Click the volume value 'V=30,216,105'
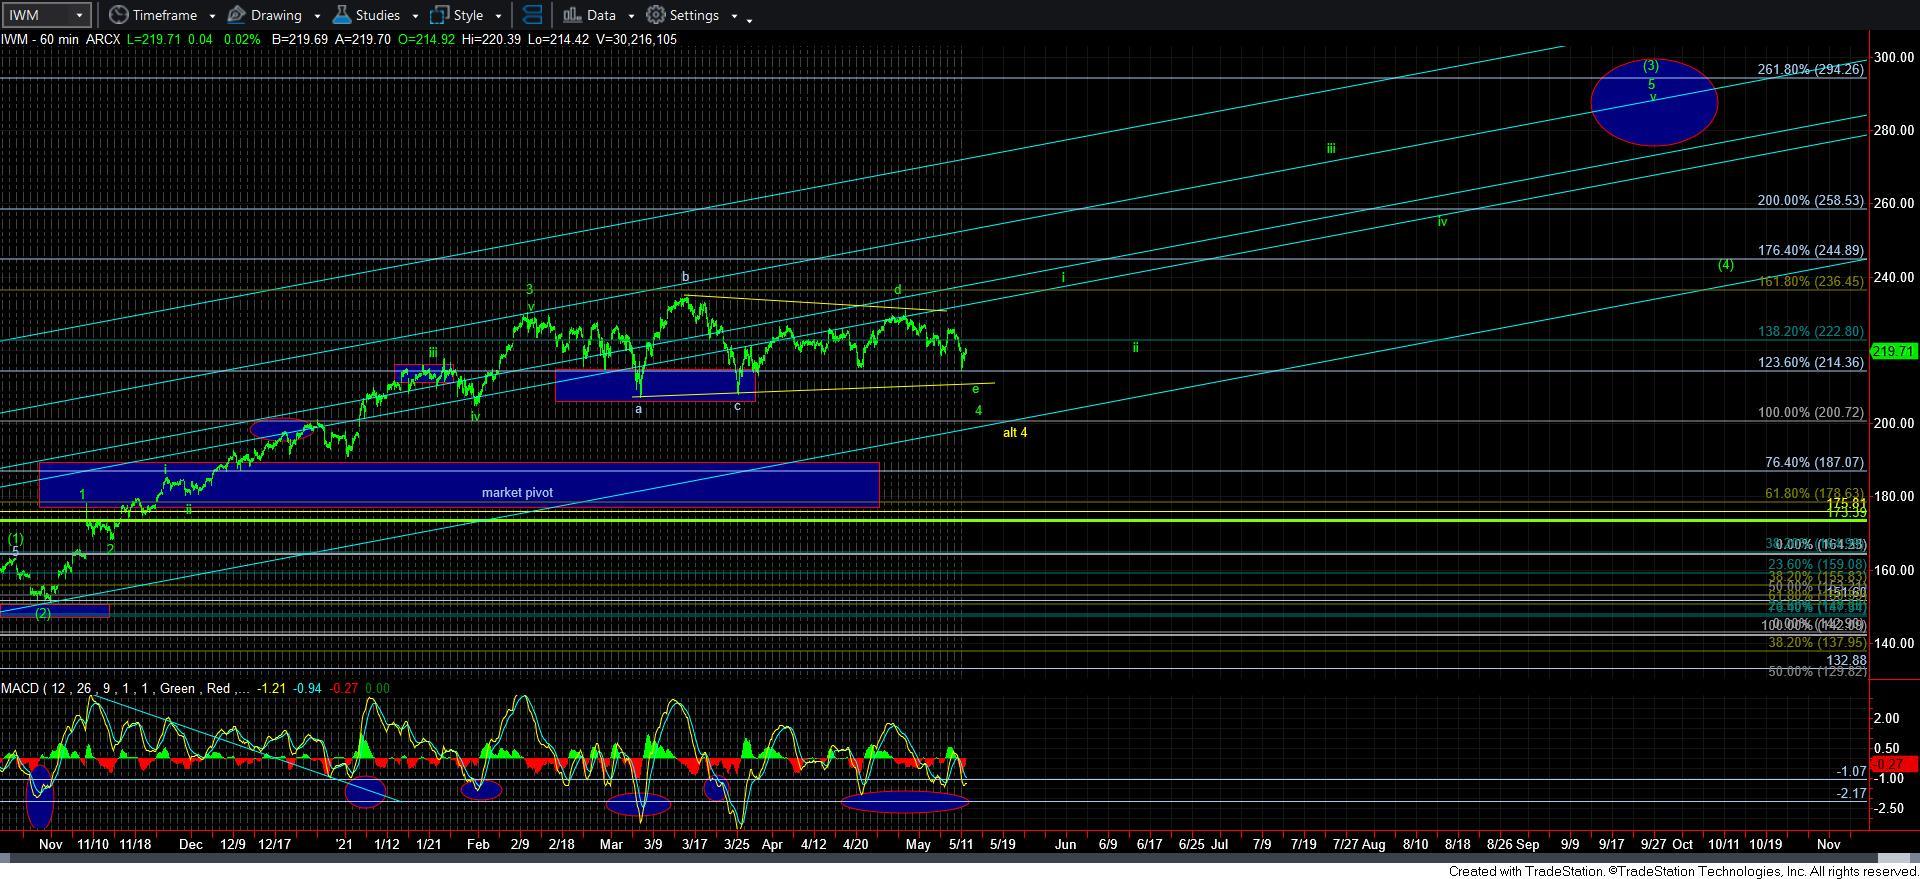1920x879 pixels. click(x=636, y=40)
